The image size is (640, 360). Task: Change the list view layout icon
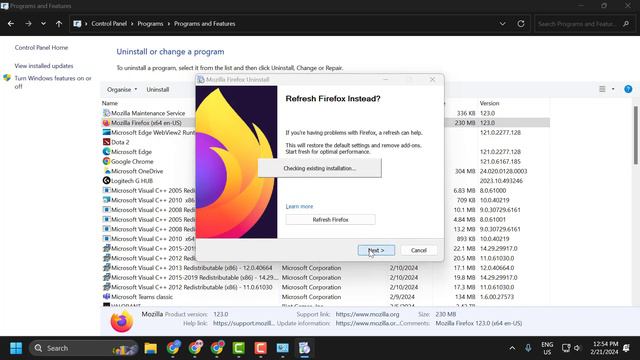click(602, 89)
